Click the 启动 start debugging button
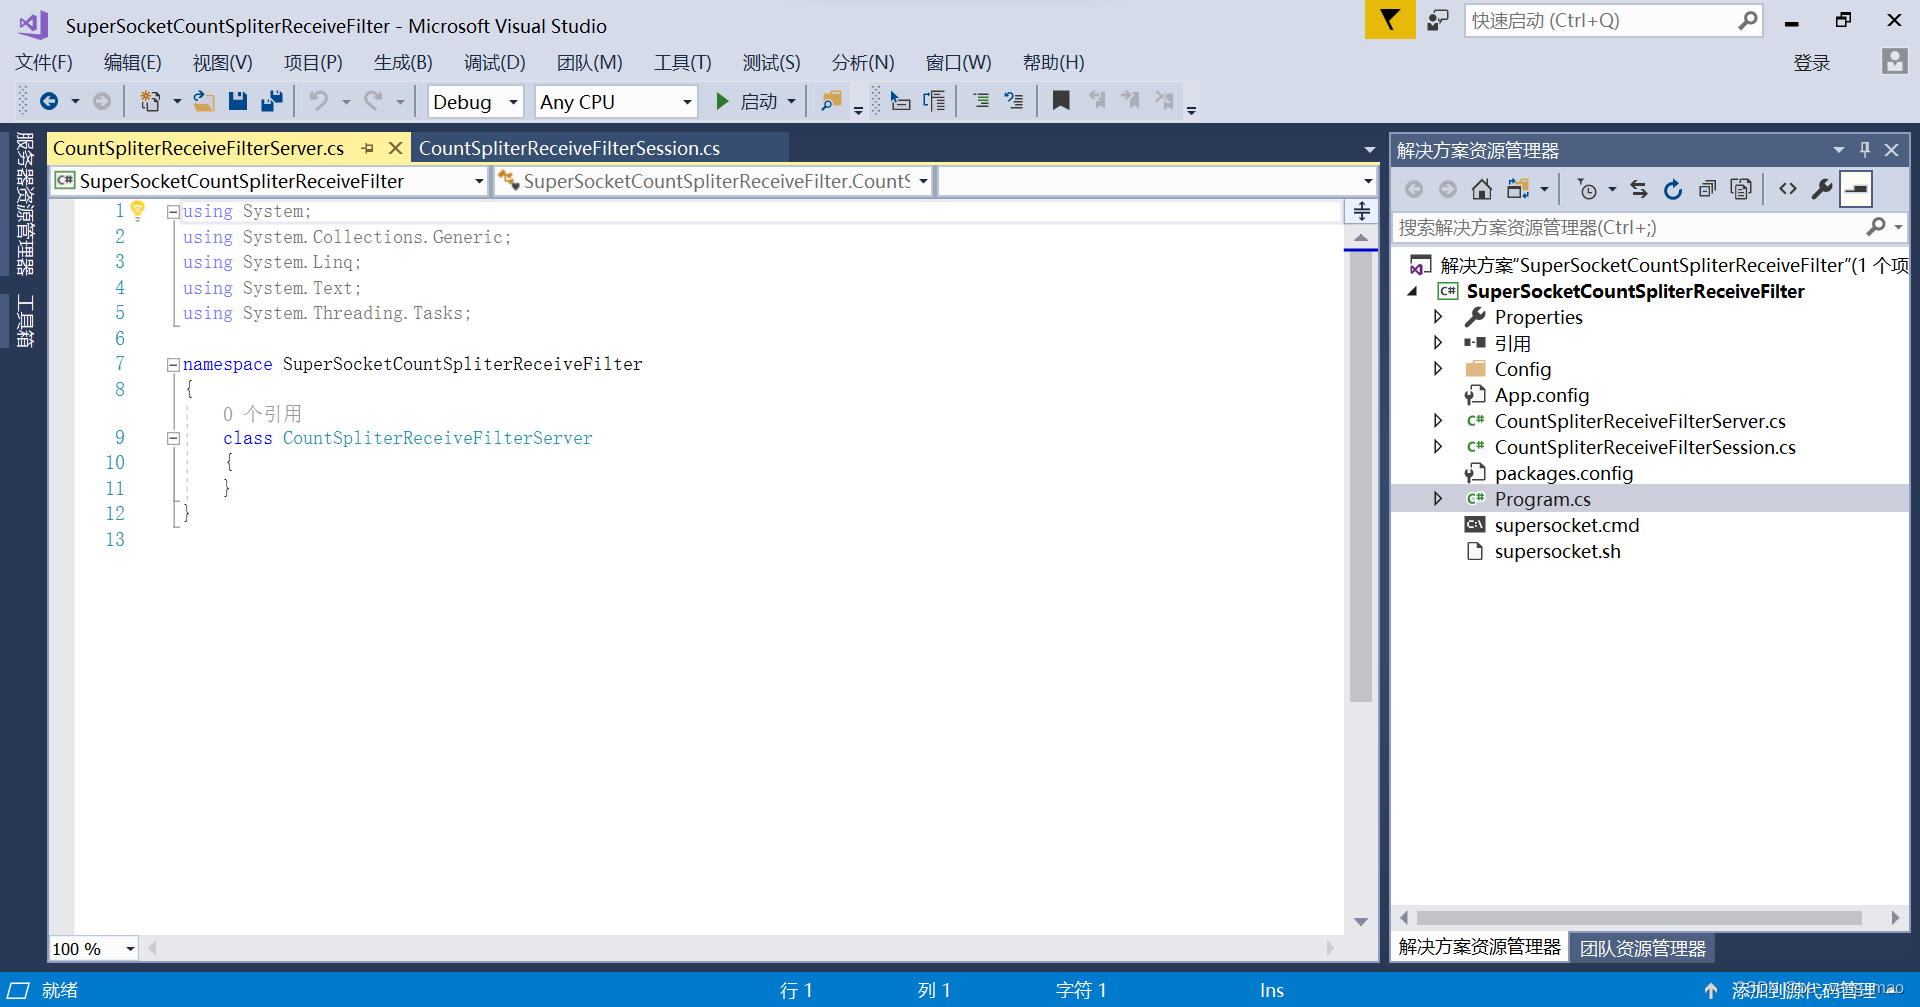 (x=747, y=102)
